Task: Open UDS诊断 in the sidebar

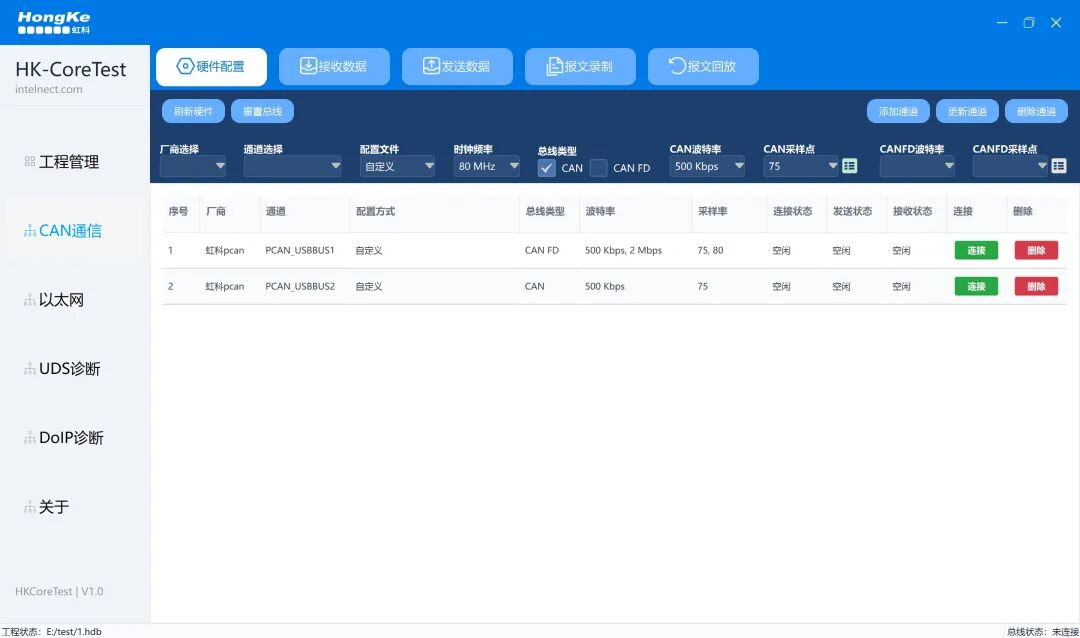Action: 70,369
